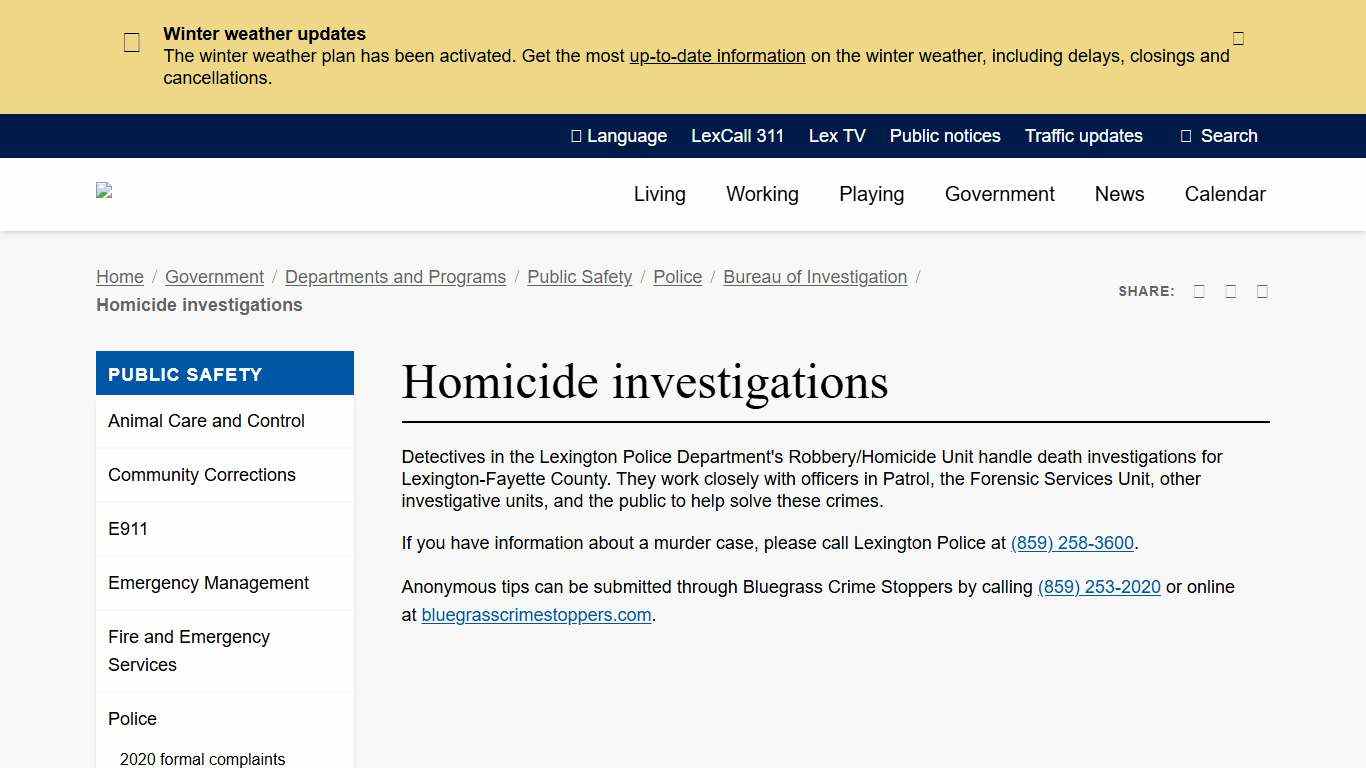Image resolution: width=1366 pixels, height=768 pixels.
Task: Expand the Police sidebar section
Action: pos(132,718)
